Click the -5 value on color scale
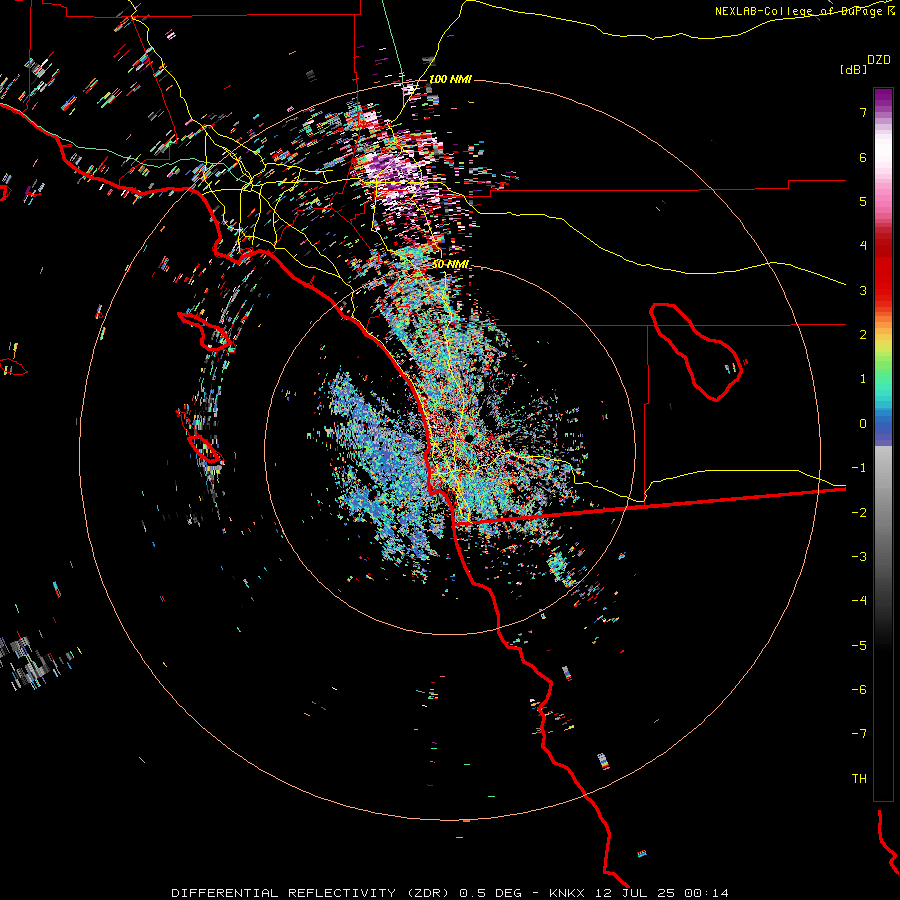This screenshot has width=900, height=900. (859, 646)
